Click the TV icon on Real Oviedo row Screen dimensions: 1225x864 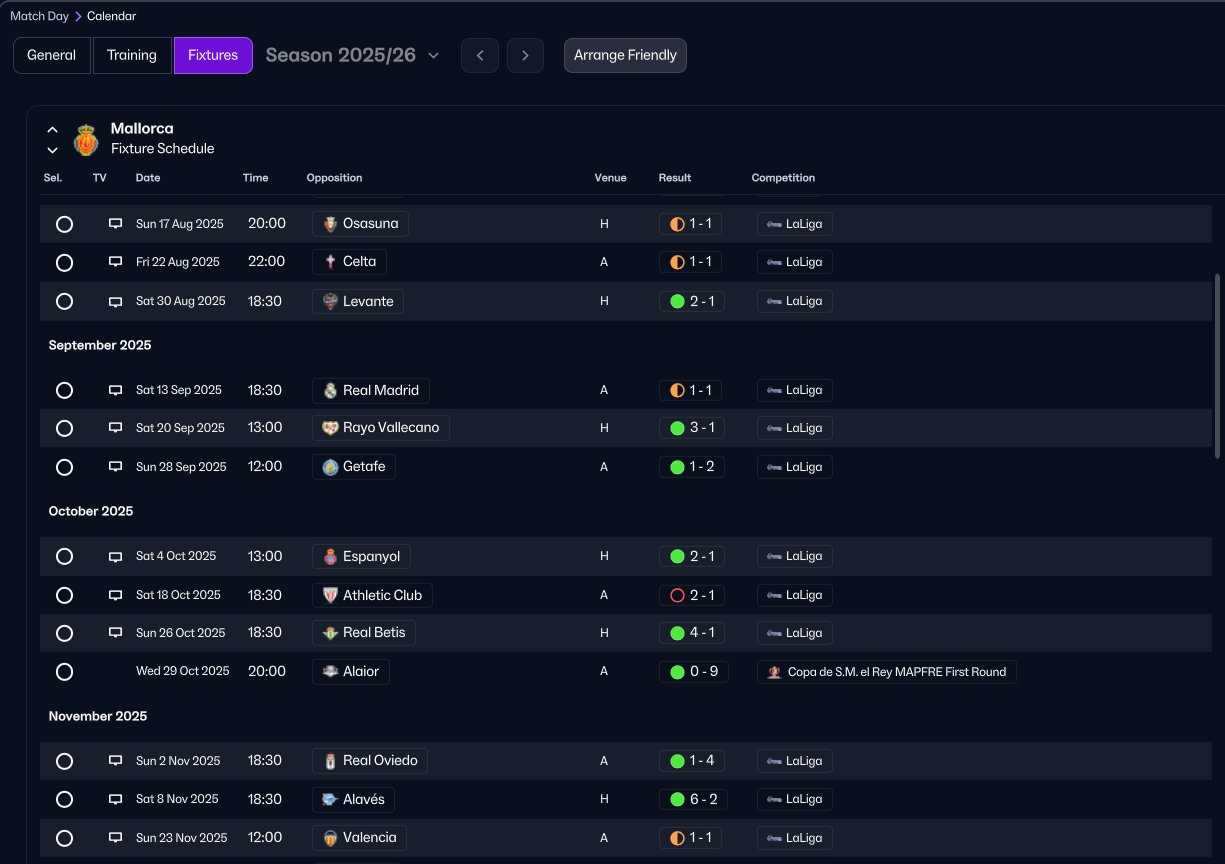[x=116, y=761]
